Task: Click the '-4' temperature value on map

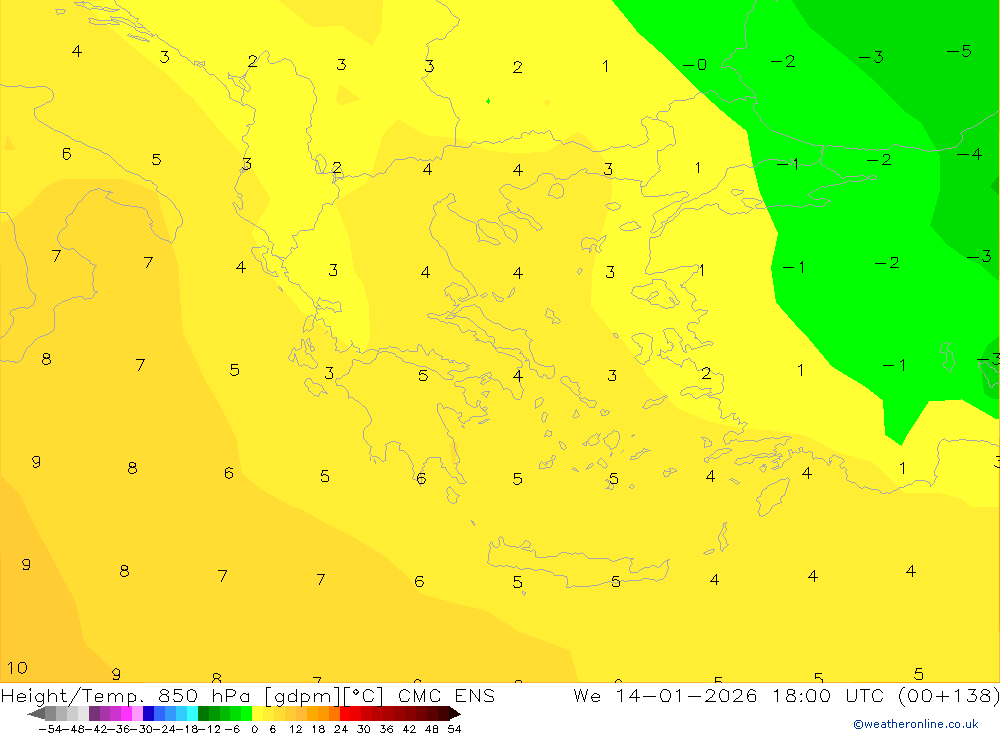Action: 969,154
